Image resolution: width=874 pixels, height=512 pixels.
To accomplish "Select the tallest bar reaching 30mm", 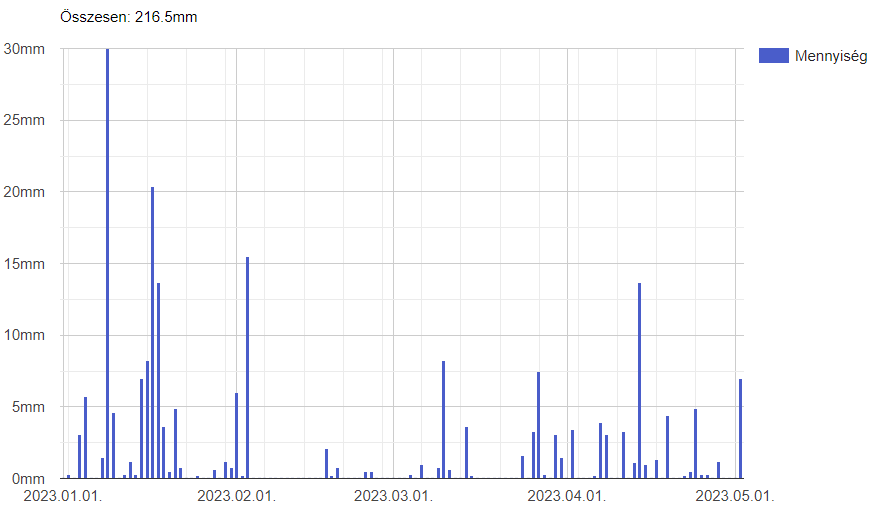I will click(x=108, y=263).
